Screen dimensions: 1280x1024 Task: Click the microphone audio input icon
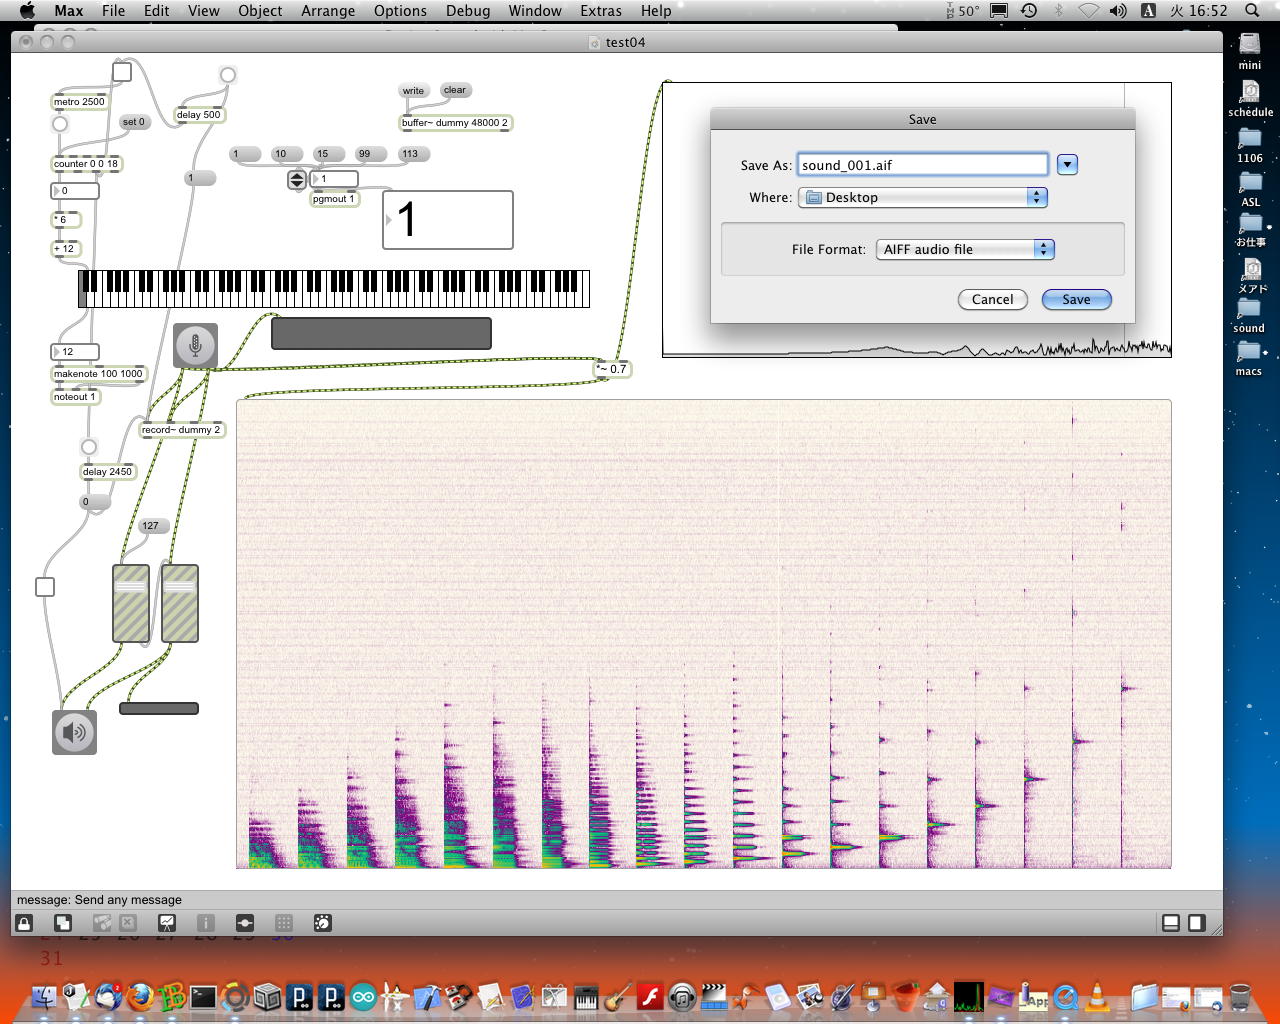tap(195, 345)
